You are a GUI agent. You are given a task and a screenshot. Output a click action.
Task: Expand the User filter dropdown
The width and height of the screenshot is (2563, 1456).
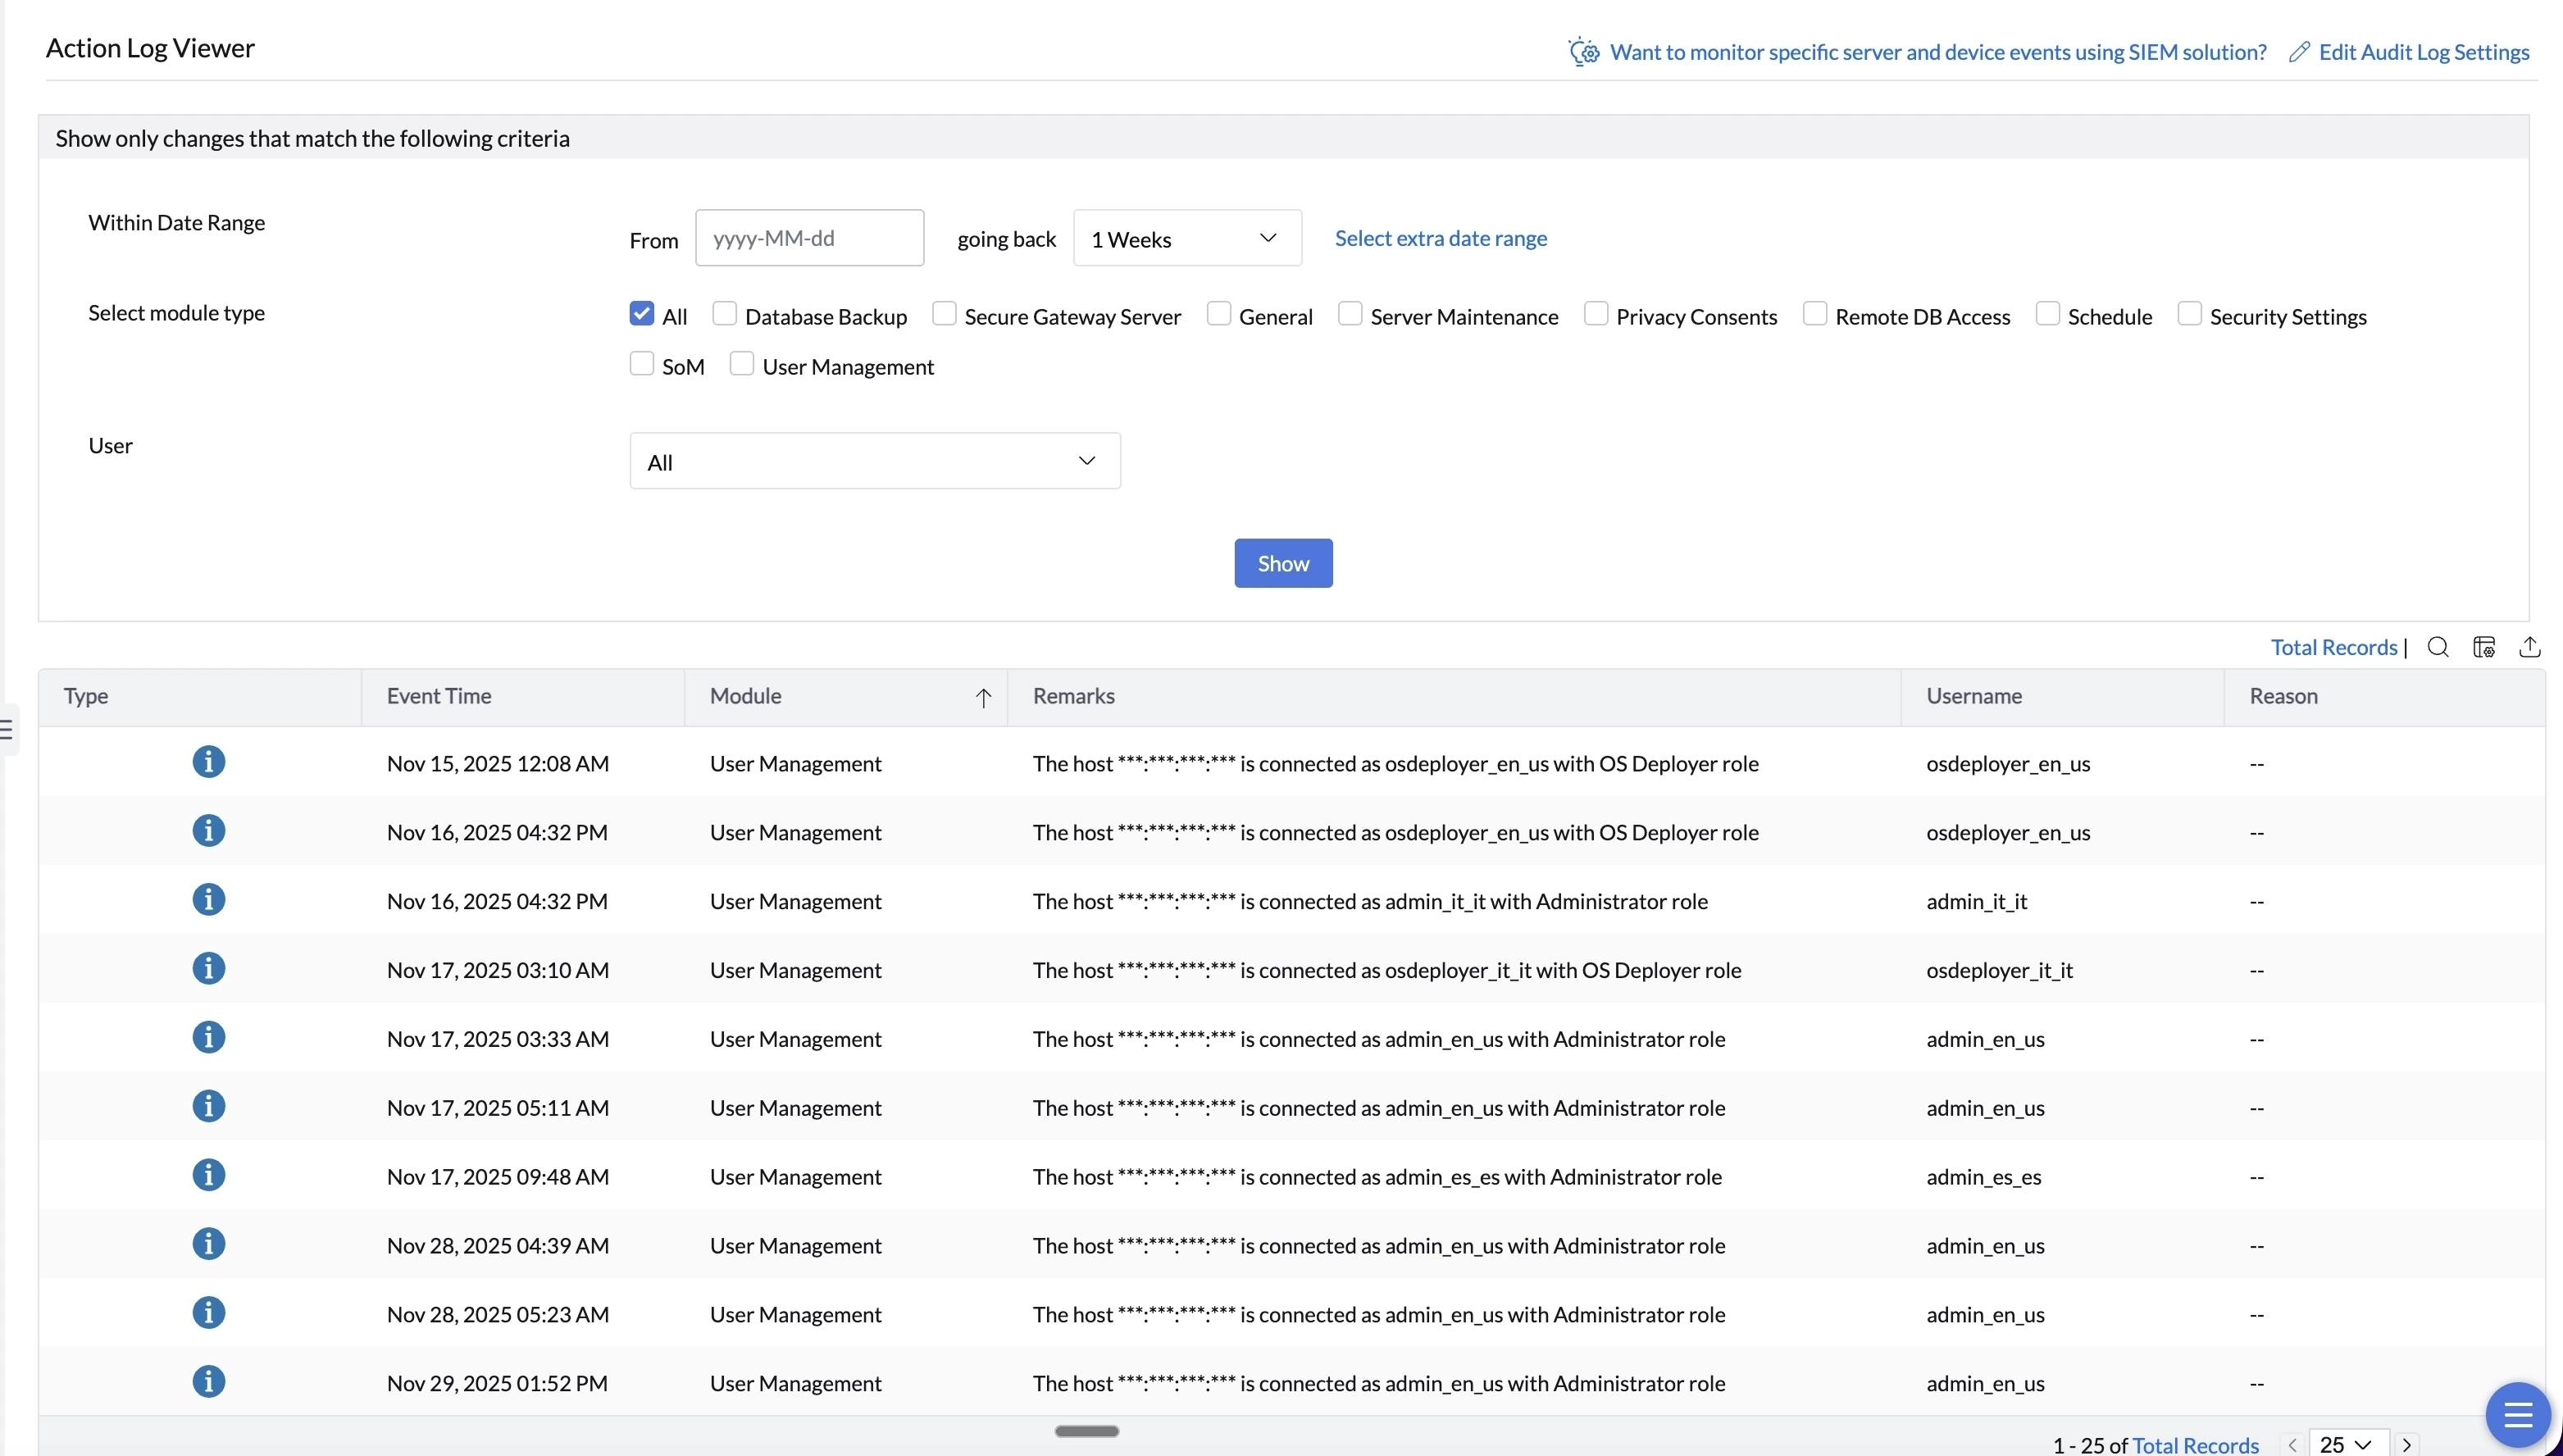coord(874,461)
